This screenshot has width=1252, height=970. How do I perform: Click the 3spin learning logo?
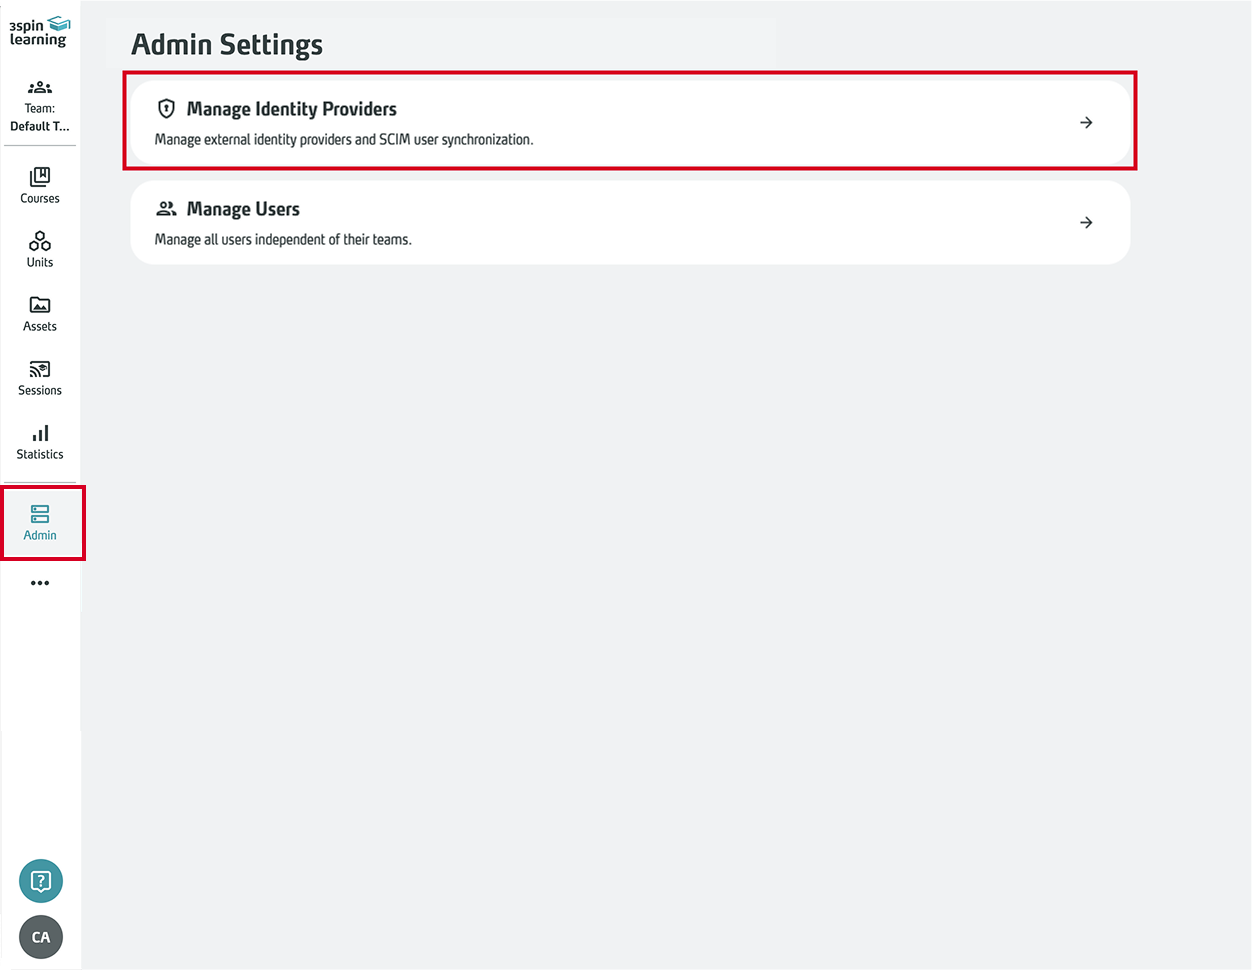click(40, 30)
